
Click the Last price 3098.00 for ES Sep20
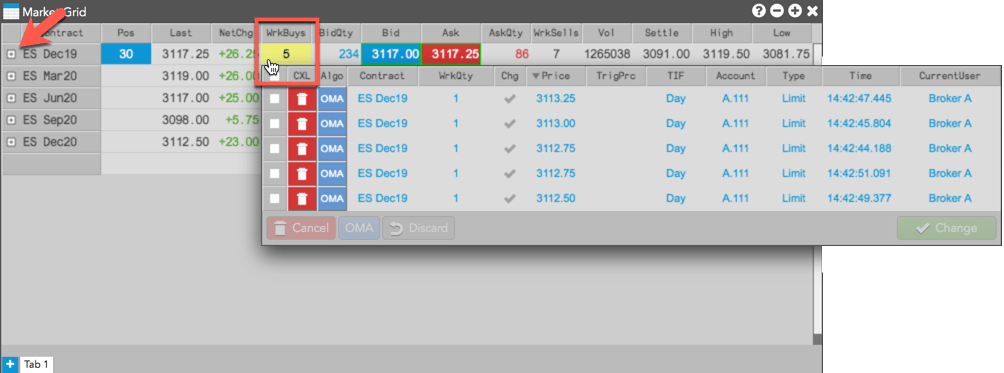[185, 120]
